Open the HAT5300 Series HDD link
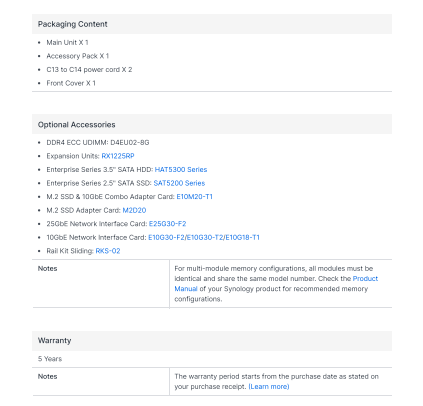The height and width of the screenshot is (406, 423). (x=181, y=170)
